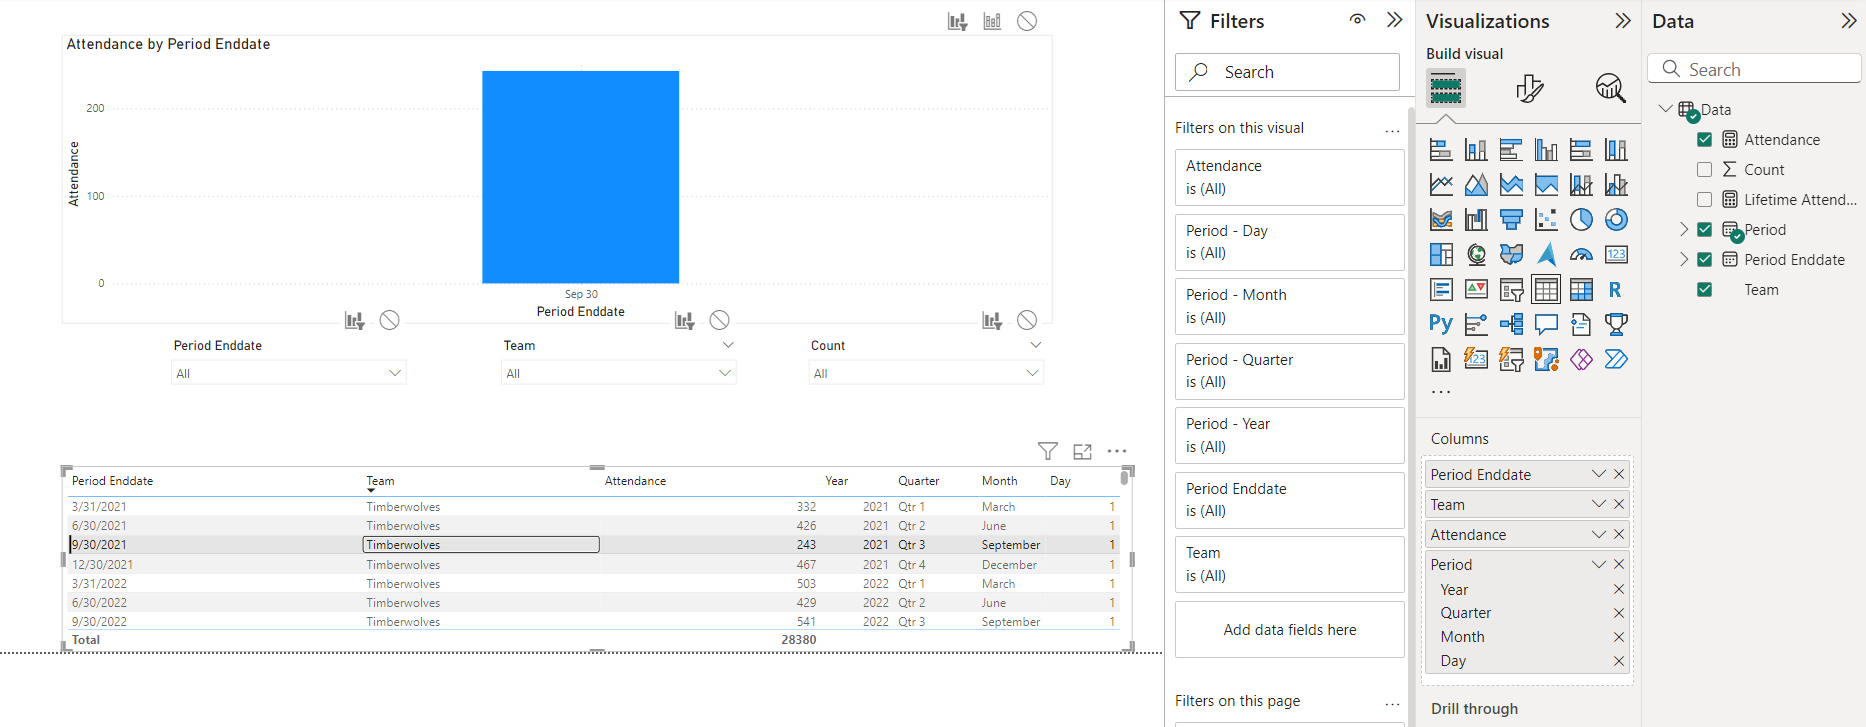Choose the R script visual
The width and height of the screenshot is (1866, 727).
tap(1616, 290)
